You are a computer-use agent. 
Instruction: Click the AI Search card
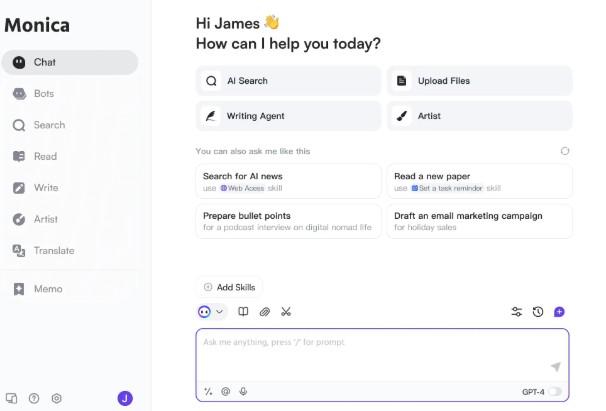click(288, 81)
